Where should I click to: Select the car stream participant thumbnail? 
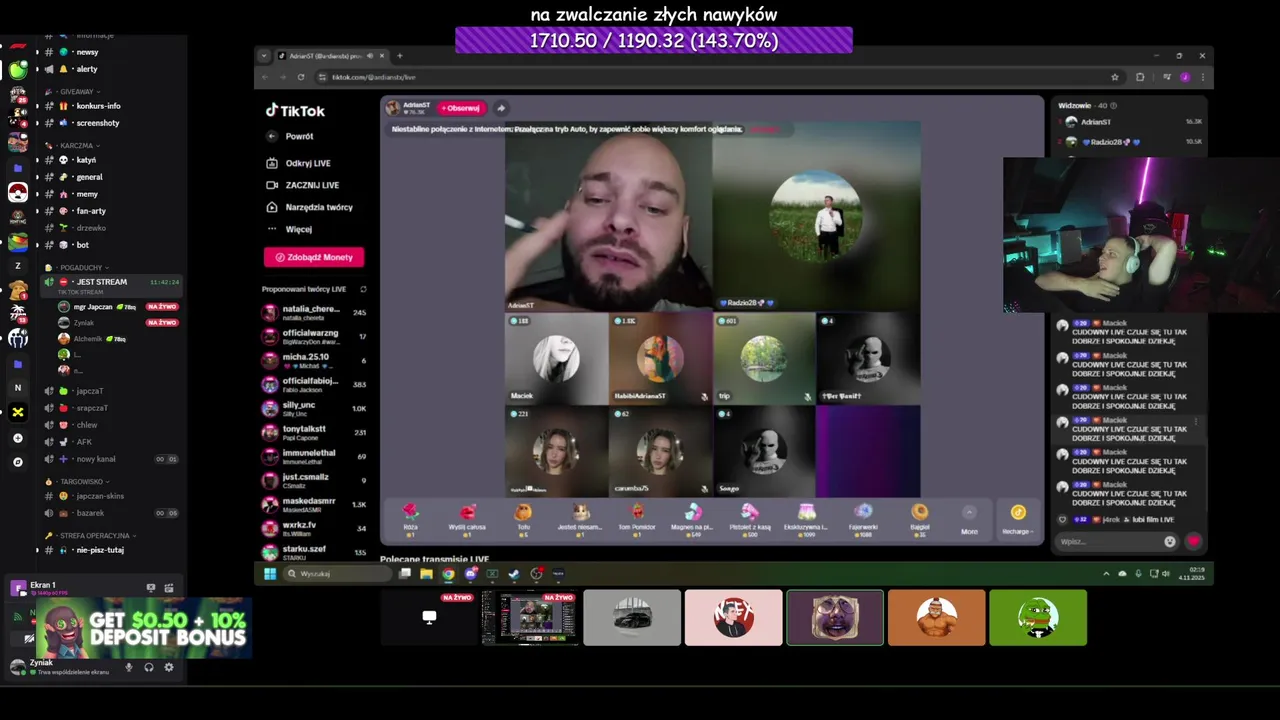click(x=632, y=617)
